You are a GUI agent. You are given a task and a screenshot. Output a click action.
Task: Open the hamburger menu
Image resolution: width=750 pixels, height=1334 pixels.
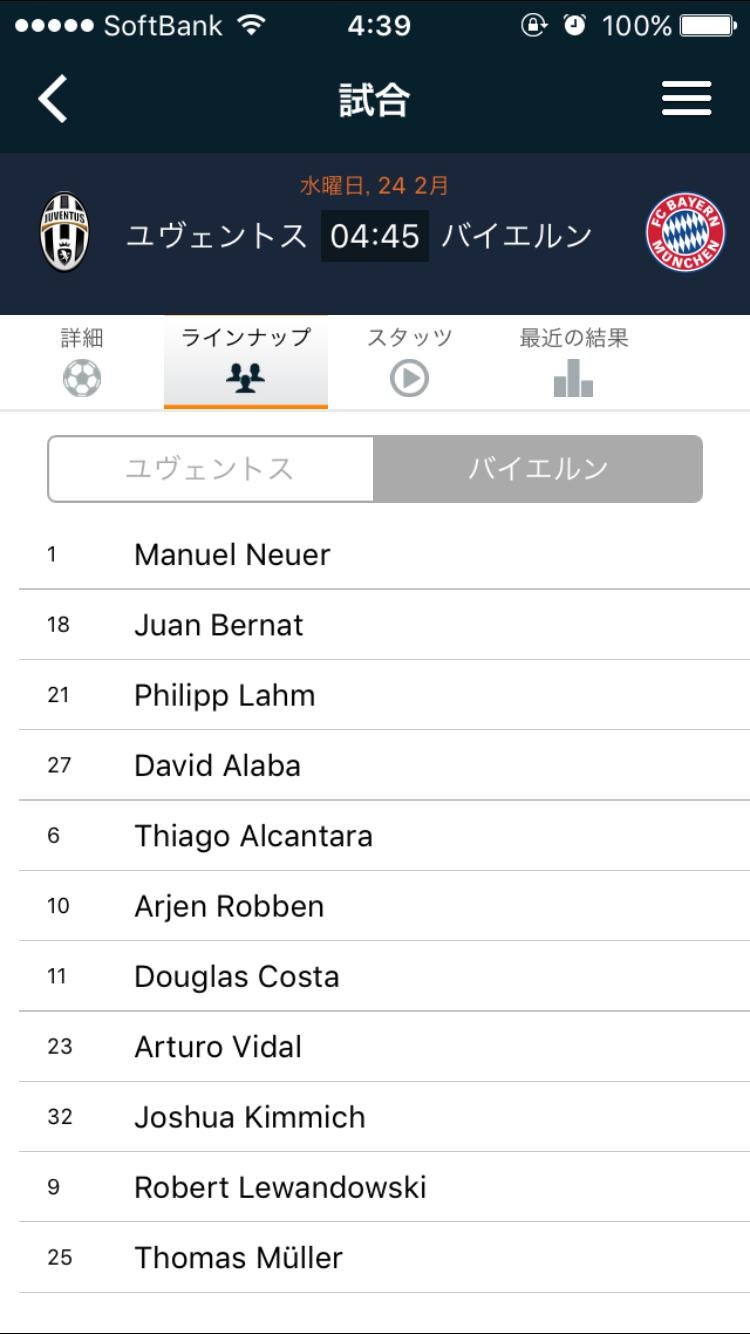(x=686, y=99)
